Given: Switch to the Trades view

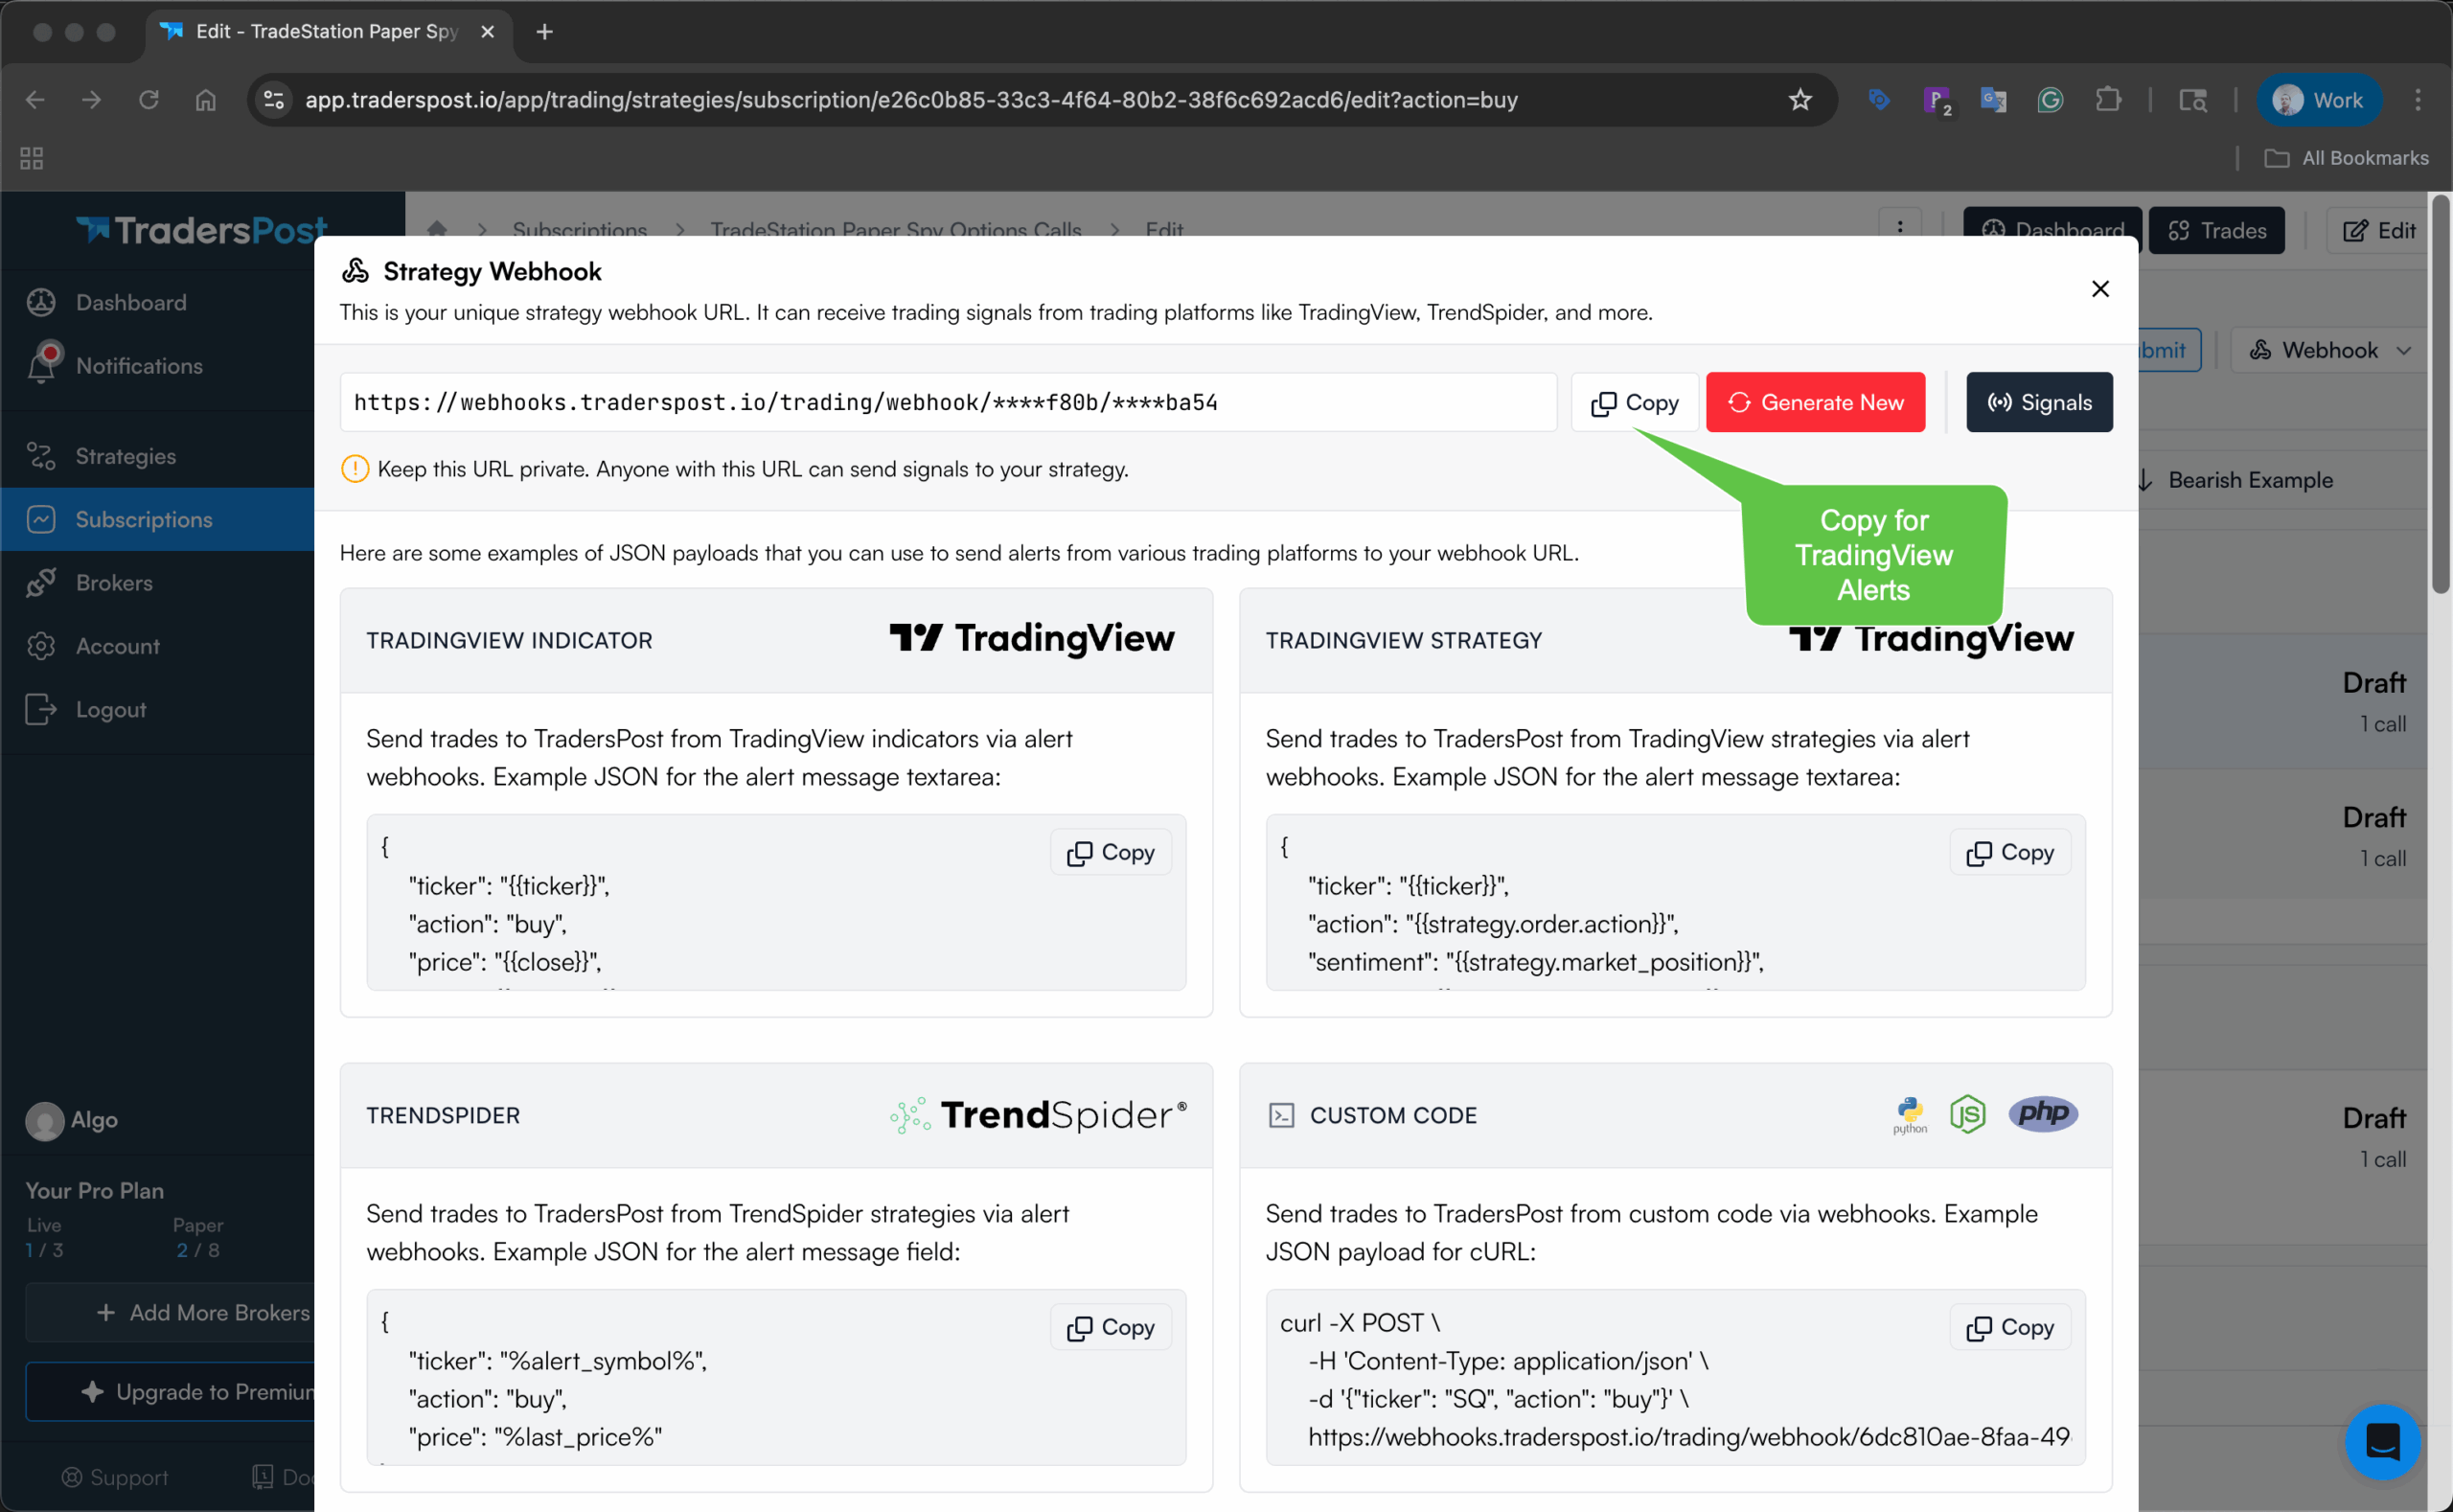Looking at the screenshot, I should click(2215, 230).
